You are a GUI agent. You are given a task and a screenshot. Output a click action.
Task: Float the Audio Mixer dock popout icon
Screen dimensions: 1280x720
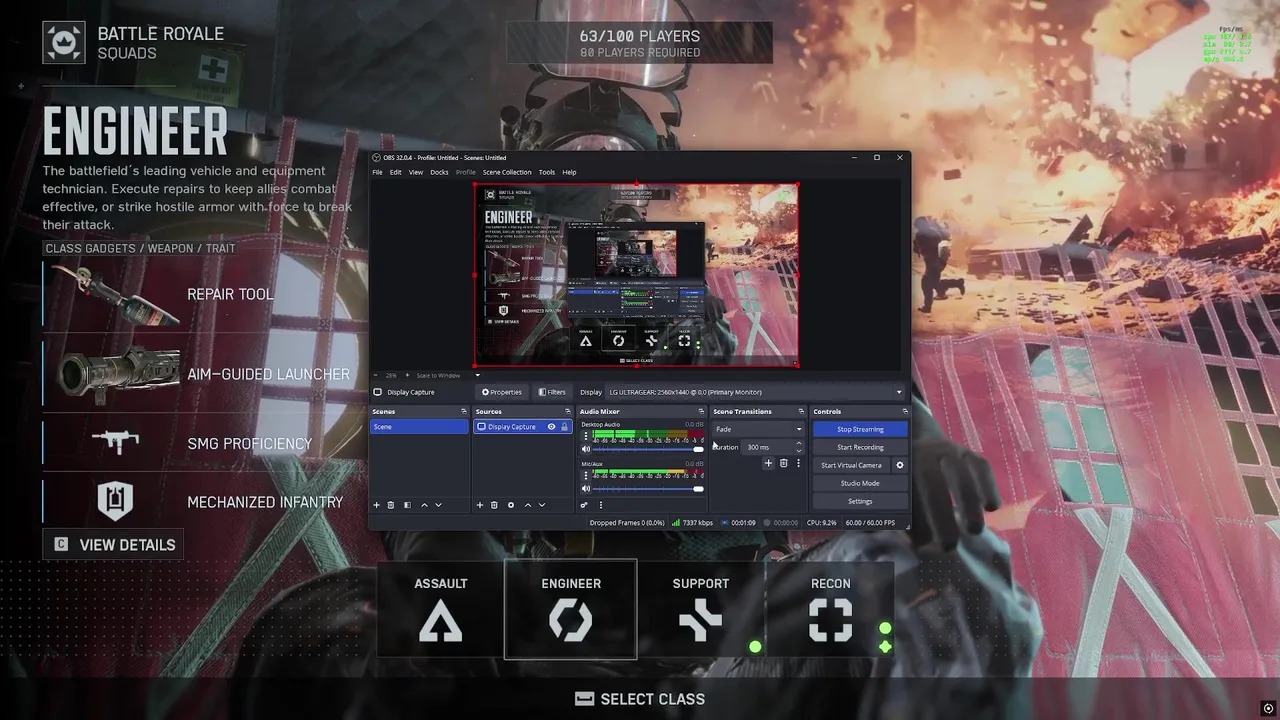point(701,411)
